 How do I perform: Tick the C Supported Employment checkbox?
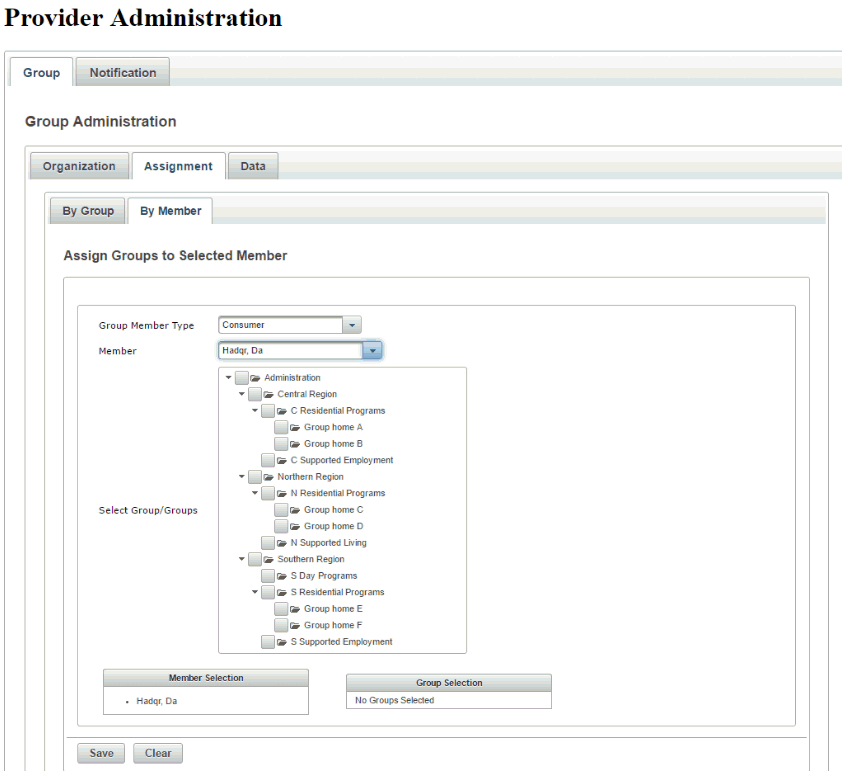tap(268, 460)
